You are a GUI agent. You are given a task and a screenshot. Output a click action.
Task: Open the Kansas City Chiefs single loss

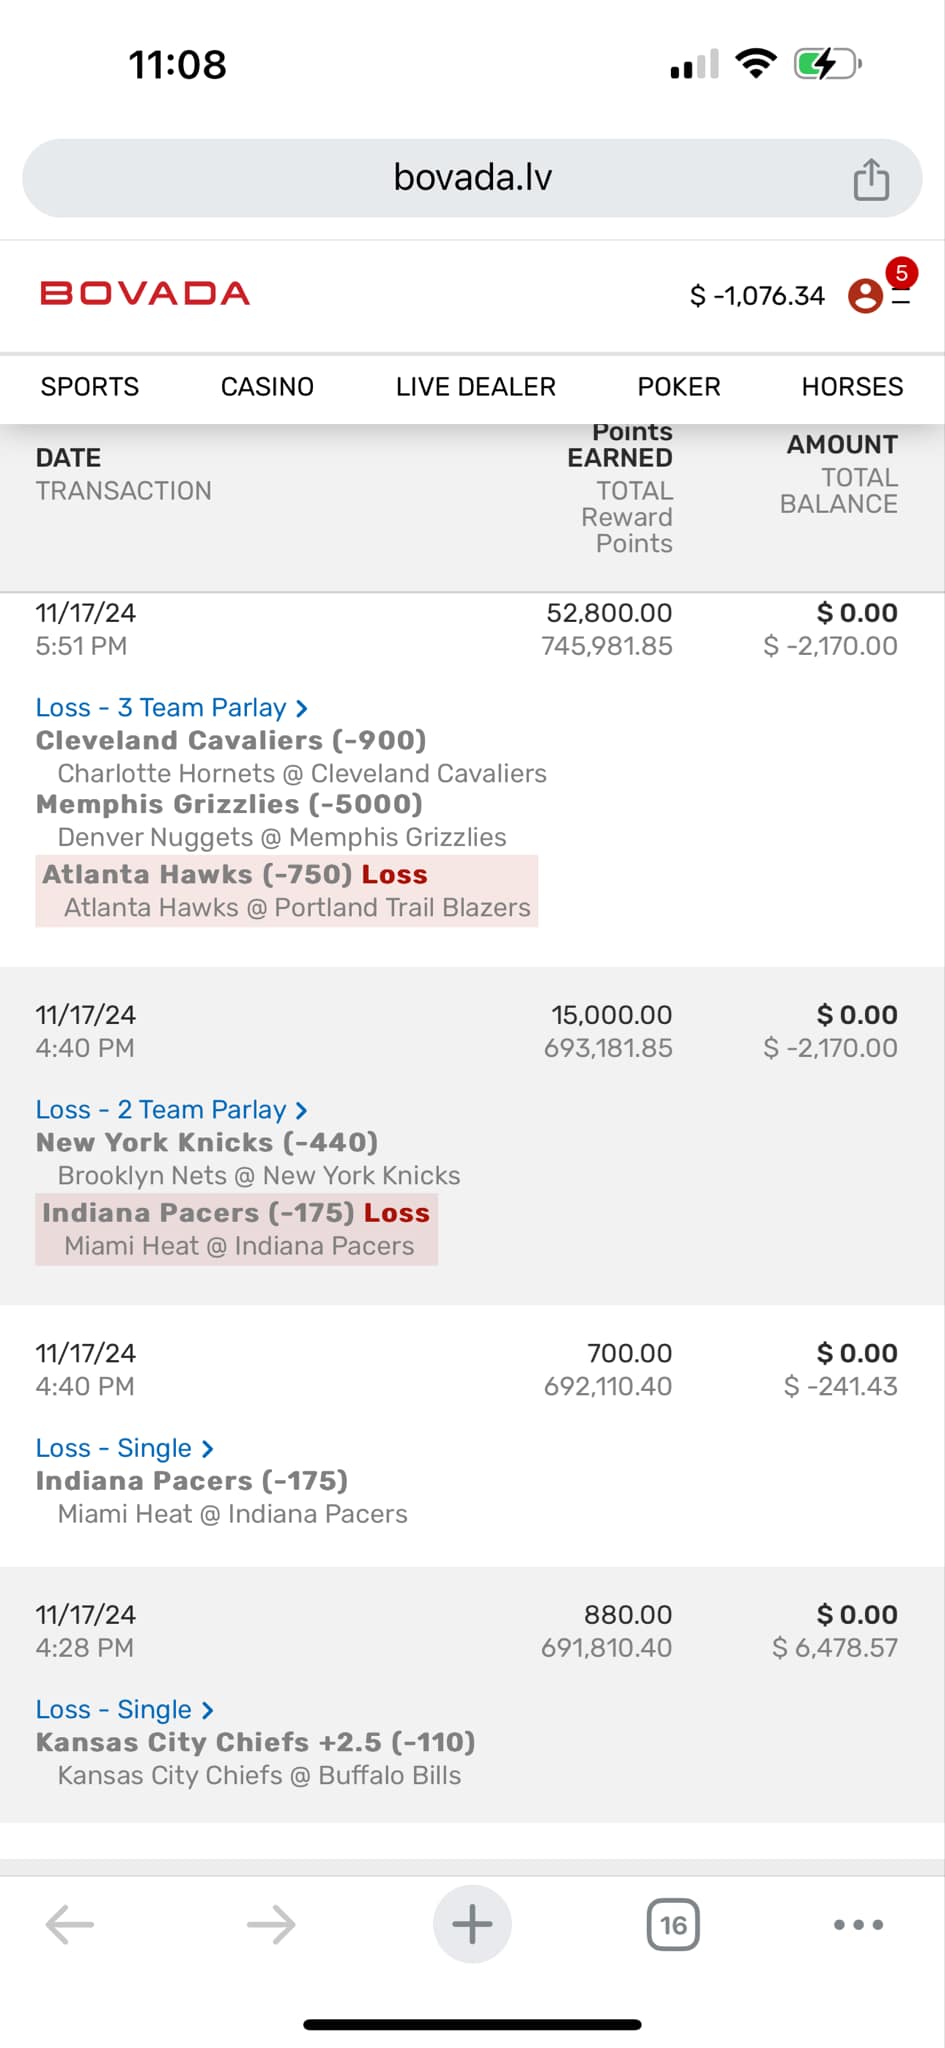(x=124, y=1710)
